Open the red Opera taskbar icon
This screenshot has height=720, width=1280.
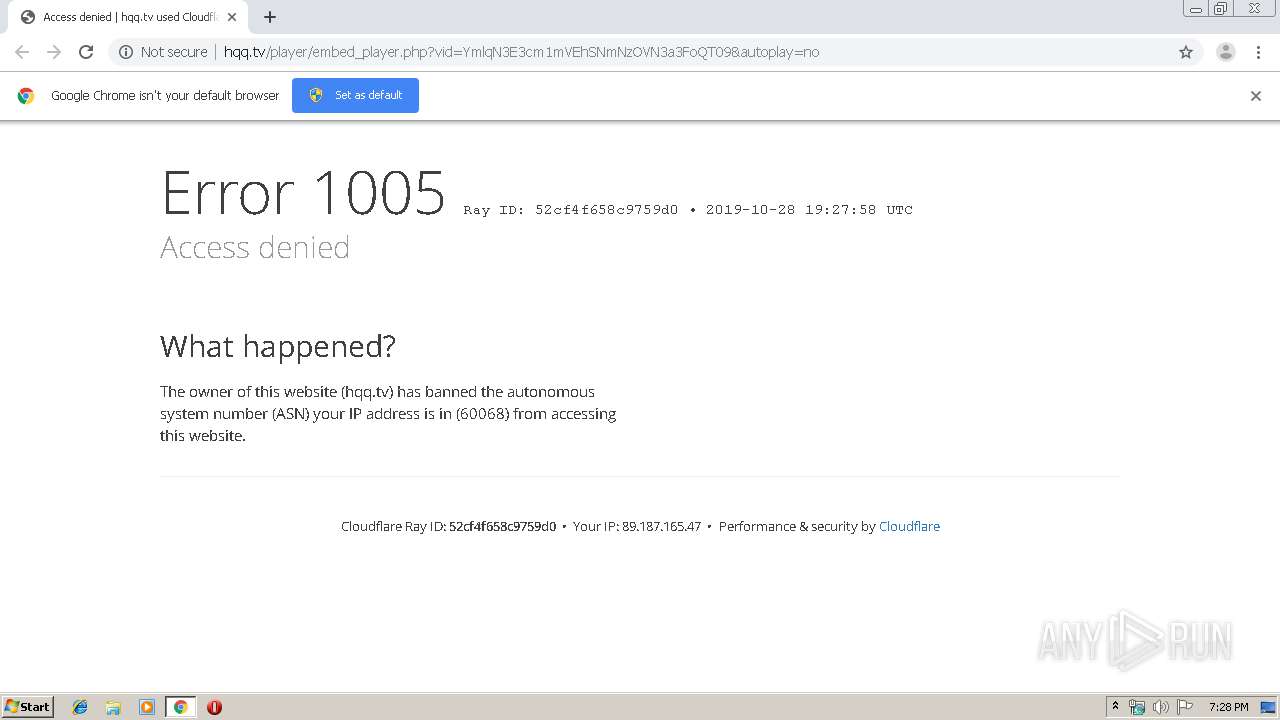tap(214, 707)
